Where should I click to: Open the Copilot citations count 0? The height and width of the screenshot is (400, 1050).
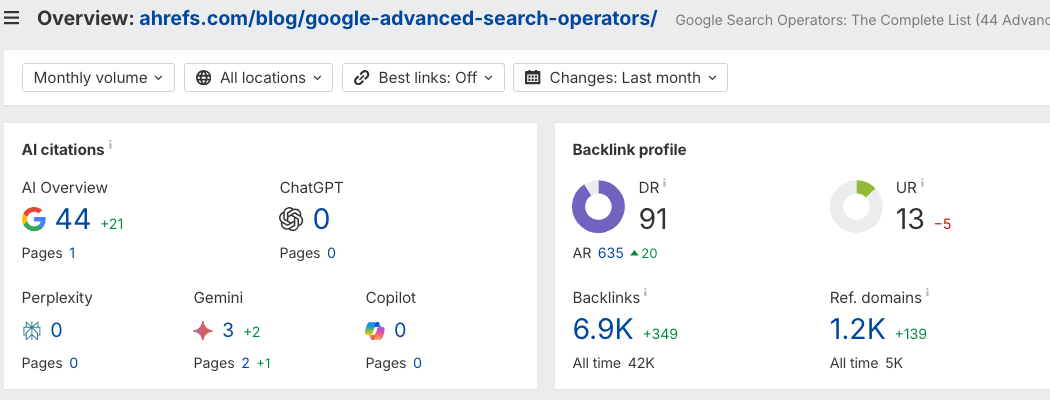(400, 330)
